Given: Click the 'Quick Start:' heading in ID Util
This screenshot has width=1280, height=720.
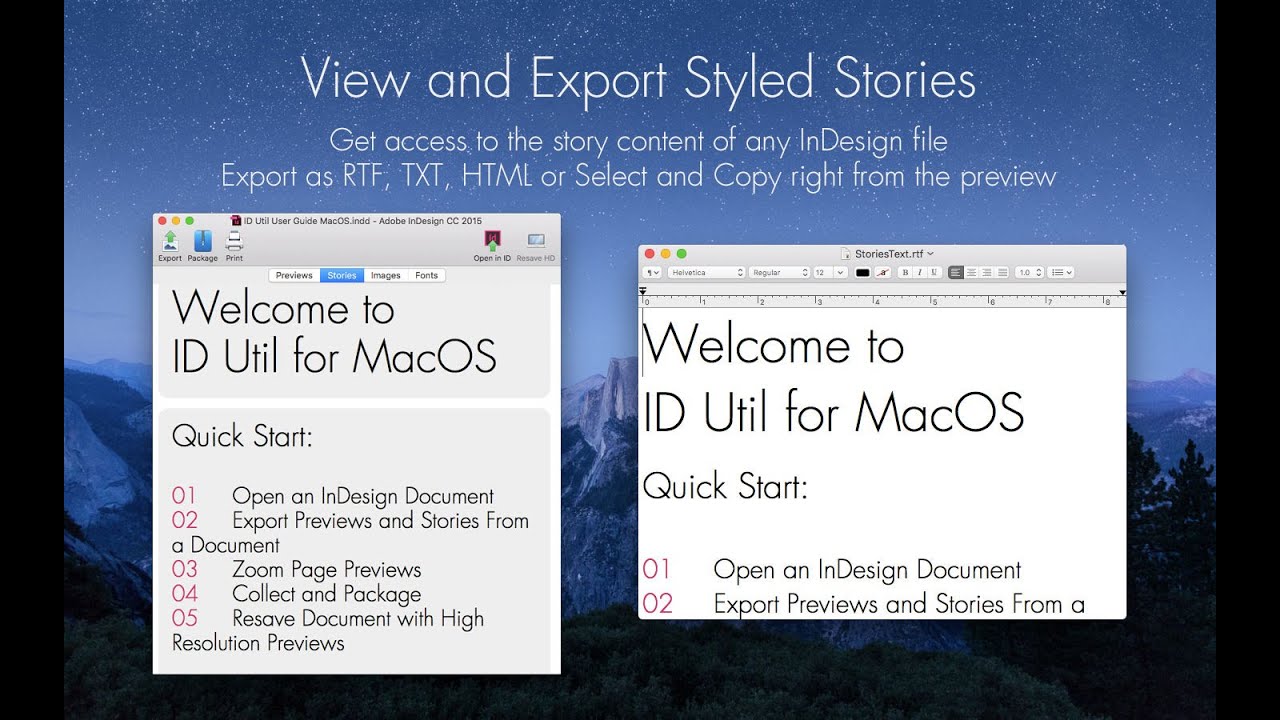Looking at the screenshot, I should click(x=242, y=437).
